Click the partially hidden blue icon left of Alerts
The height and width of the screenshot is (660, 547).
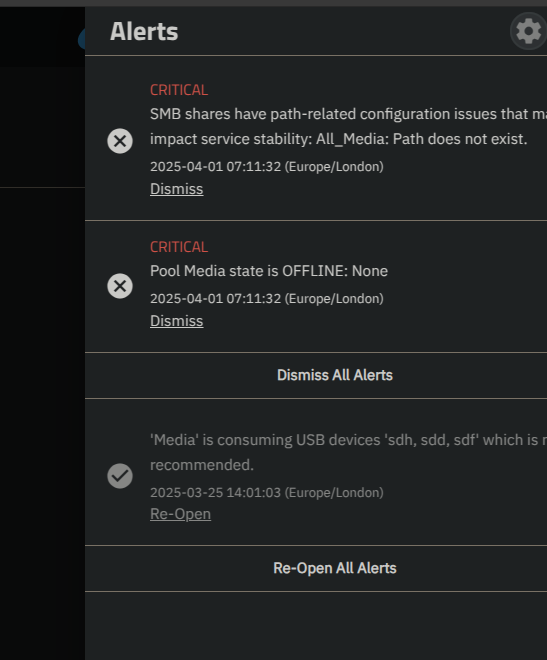click(82, 39)
